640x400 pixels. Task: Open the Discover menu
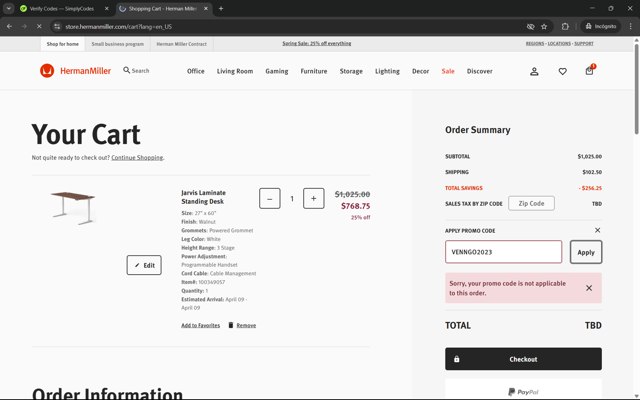pyautogui.click(x=480, y=71)
